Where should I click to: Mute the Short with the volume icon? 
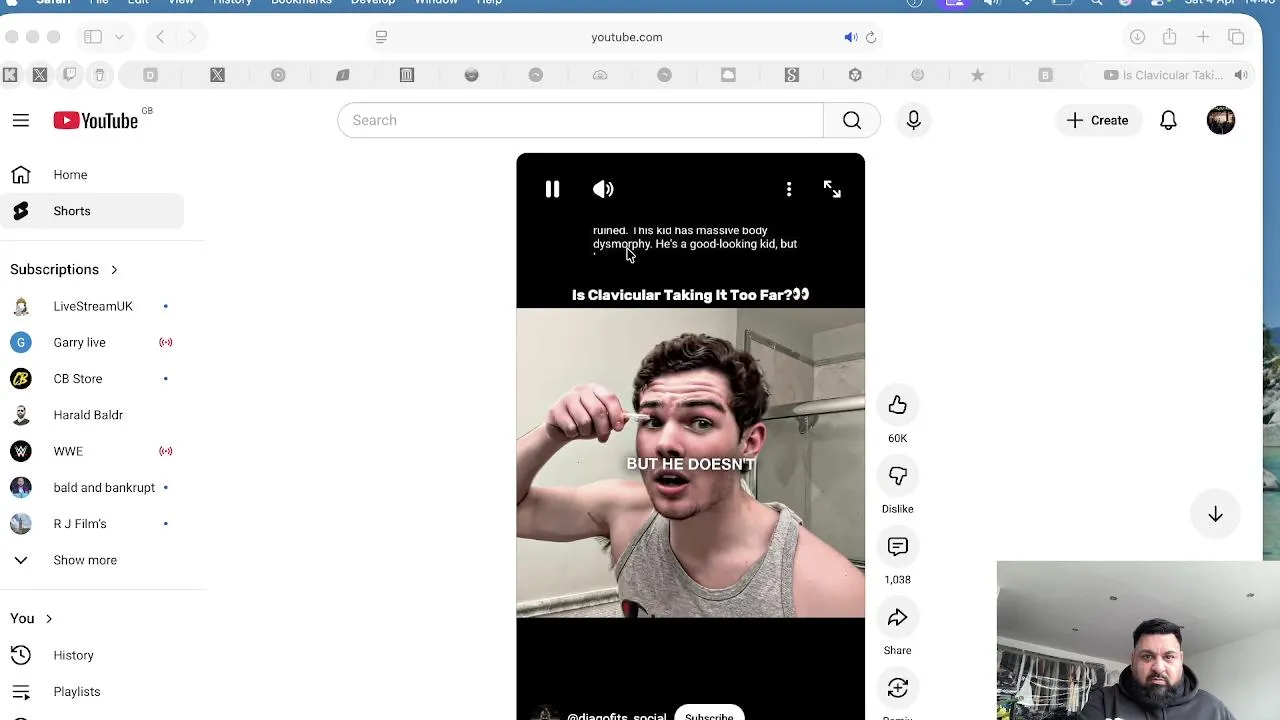point(603,189)
